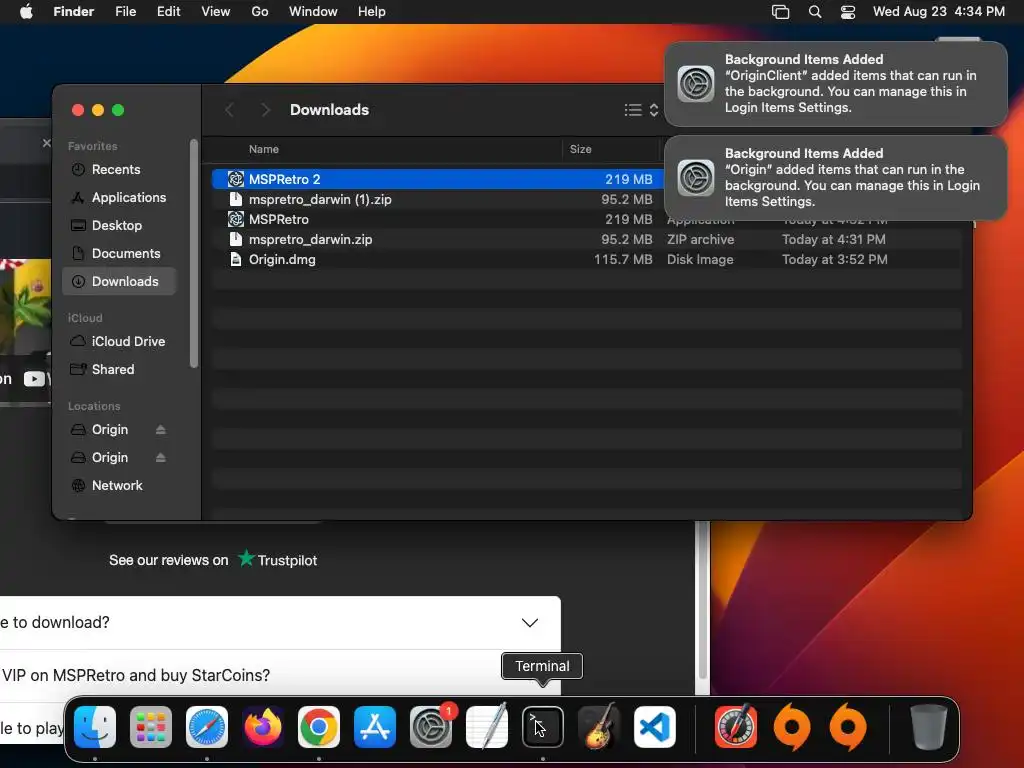Open Shared in Finder sidebar

click(119, 370)
